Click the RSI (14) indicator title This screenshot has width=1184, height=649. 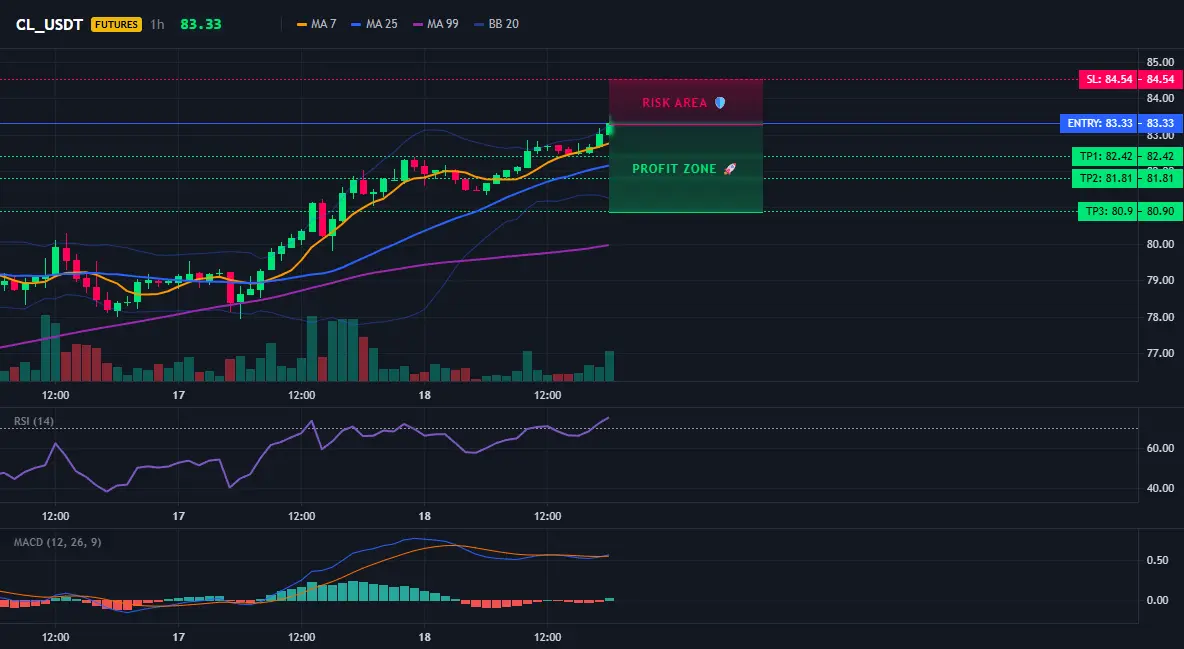click(34, 421)
